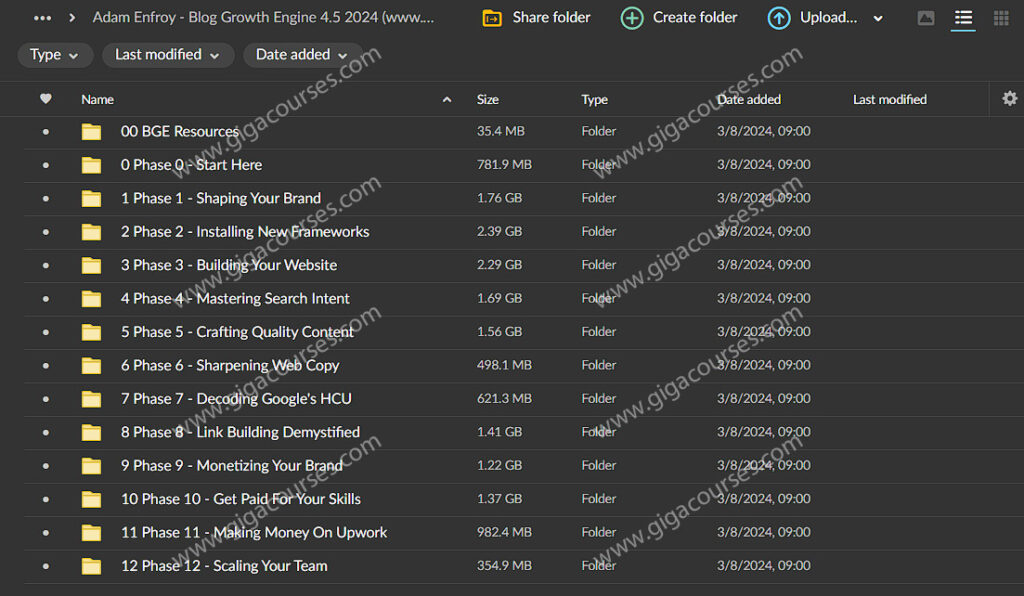Switch to thumbnail preview view
The height and width of the screenshot is (596, 1024).
(x=925, y=17)
